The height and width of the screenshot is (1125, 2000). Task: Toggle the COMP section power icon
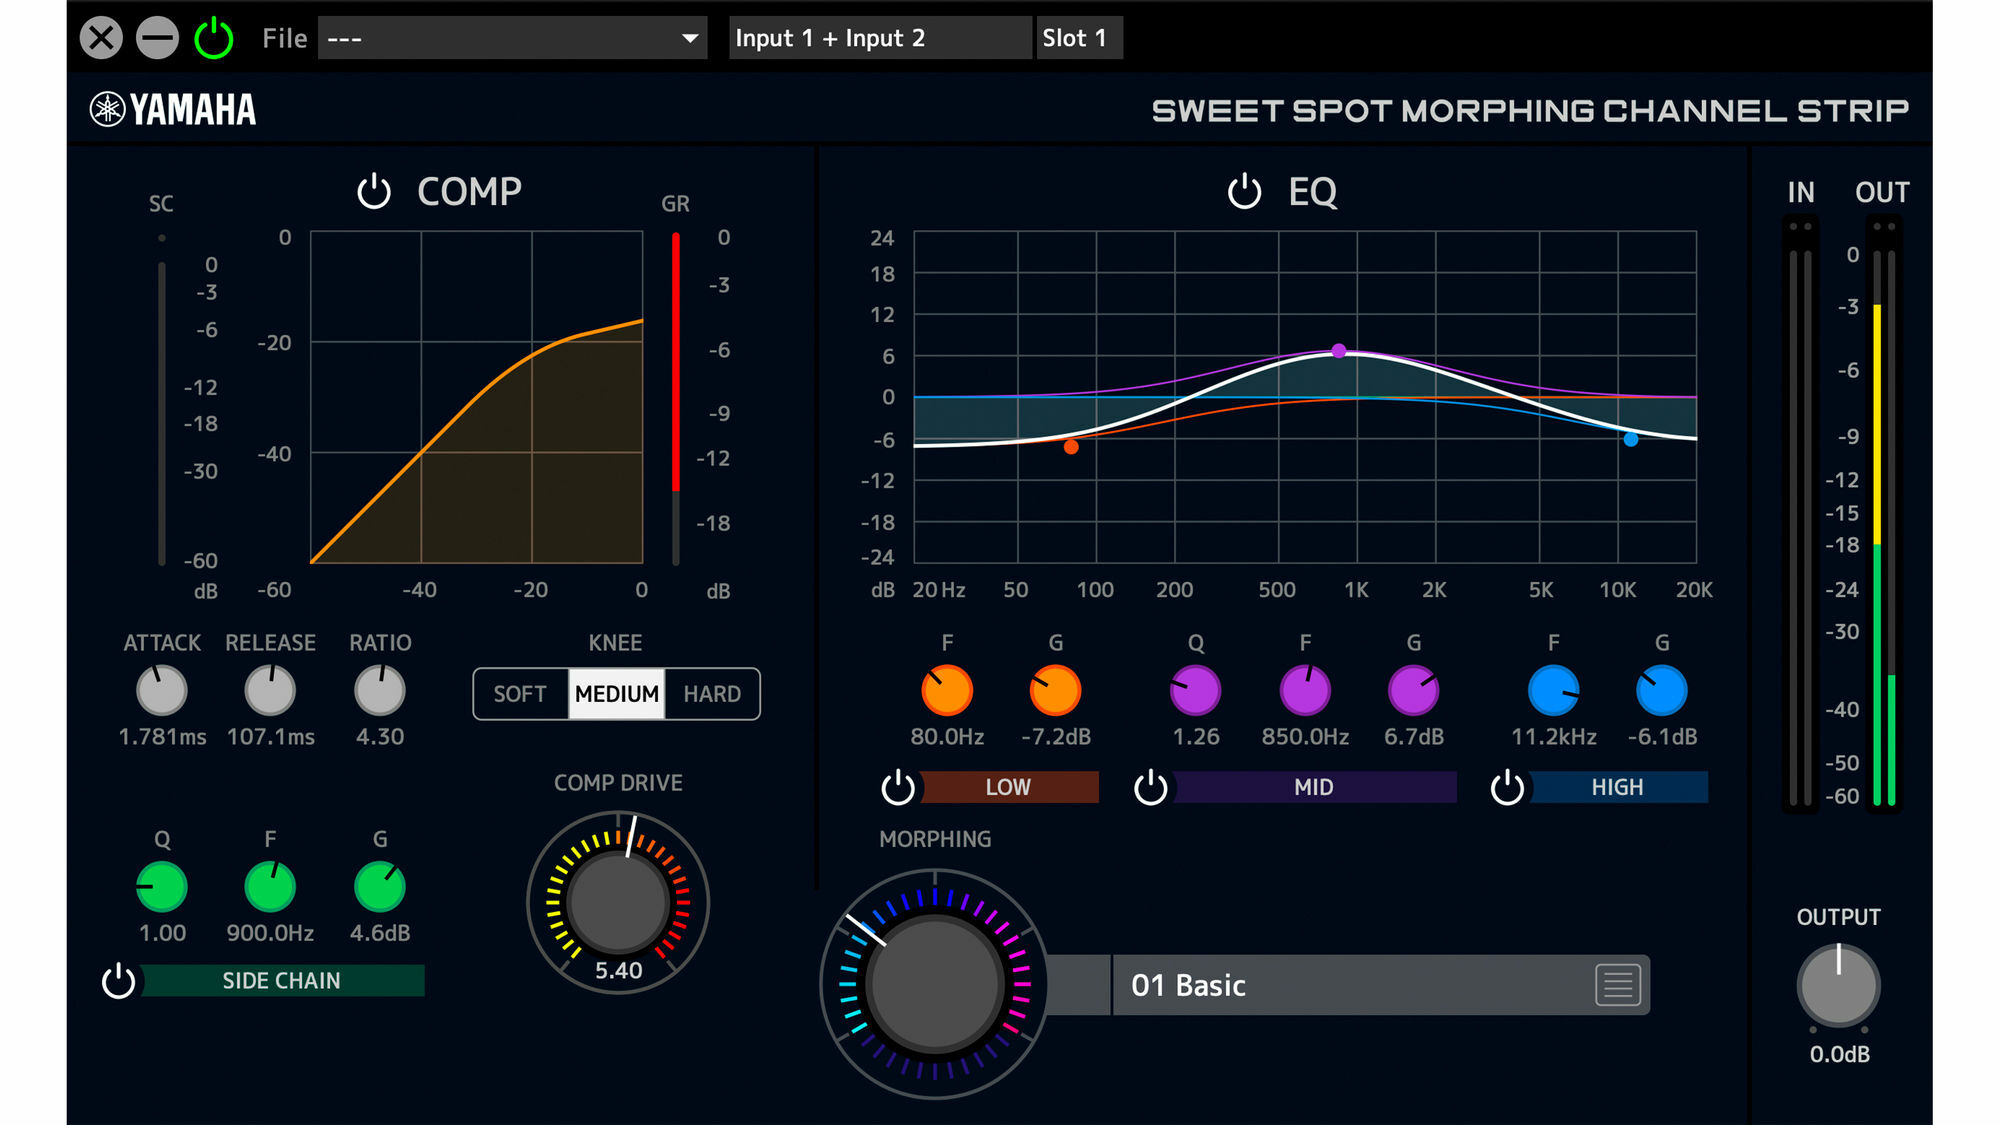pyautogui.click(x=374, y=191)
